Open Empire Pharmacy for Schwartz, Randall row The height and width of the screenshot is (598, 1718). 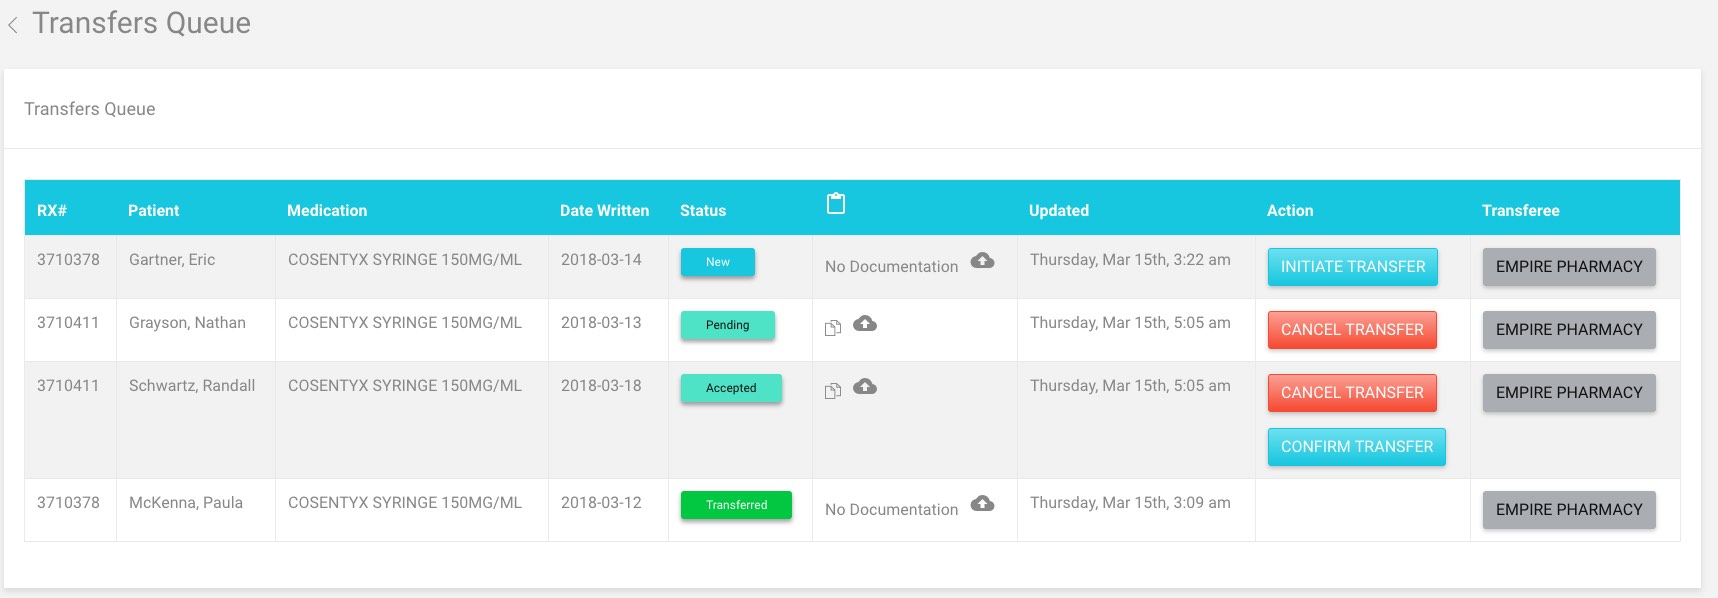coord(1569,393)
